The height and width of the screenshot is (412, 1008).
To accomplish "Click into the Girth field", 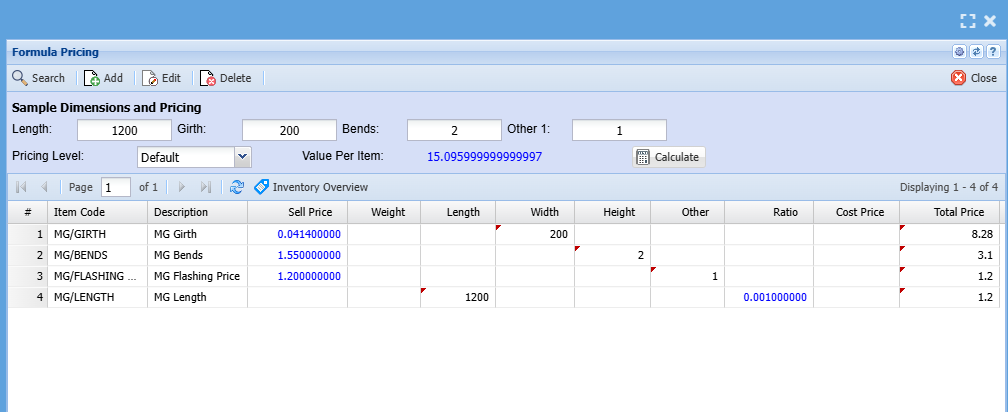I will click(x=289, y=130).
